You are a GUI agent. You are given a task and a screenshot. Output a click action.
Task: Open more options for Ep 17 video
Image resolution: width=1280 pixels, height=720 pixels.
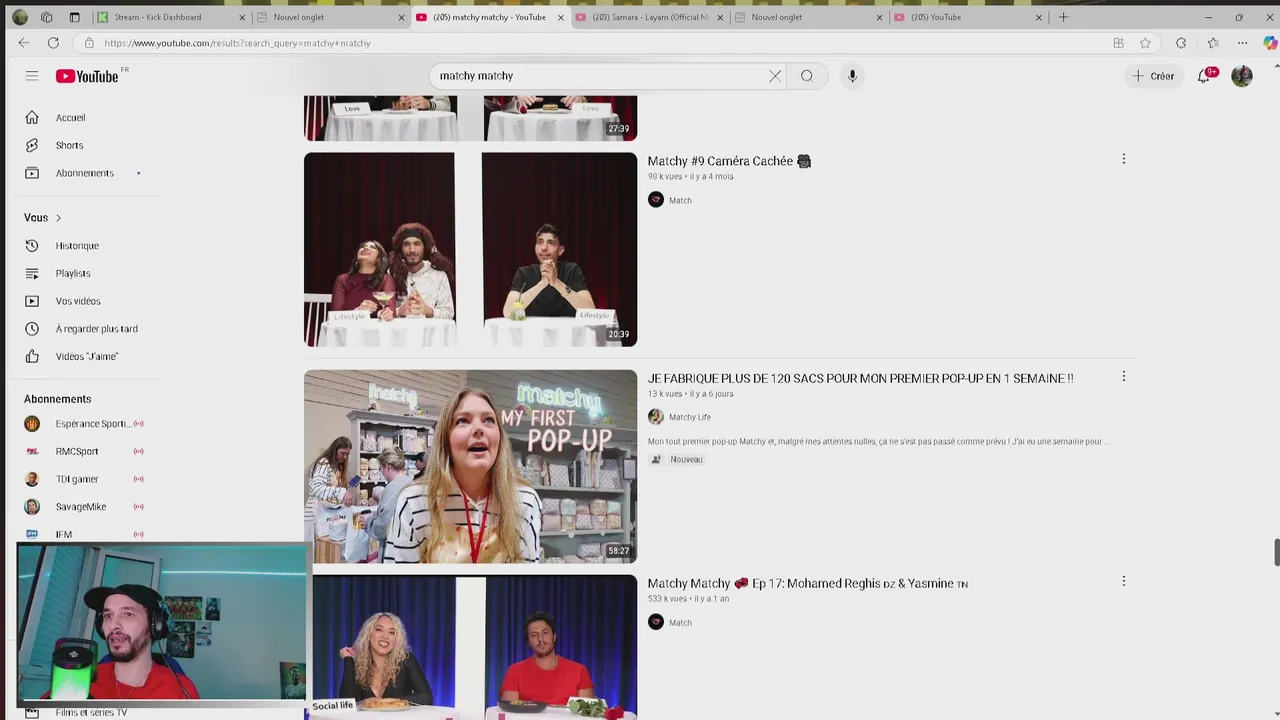(x=1123, y=581)
